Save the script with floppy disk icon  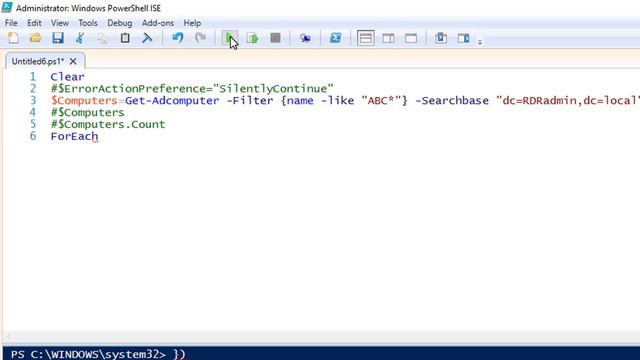(58, 38)
